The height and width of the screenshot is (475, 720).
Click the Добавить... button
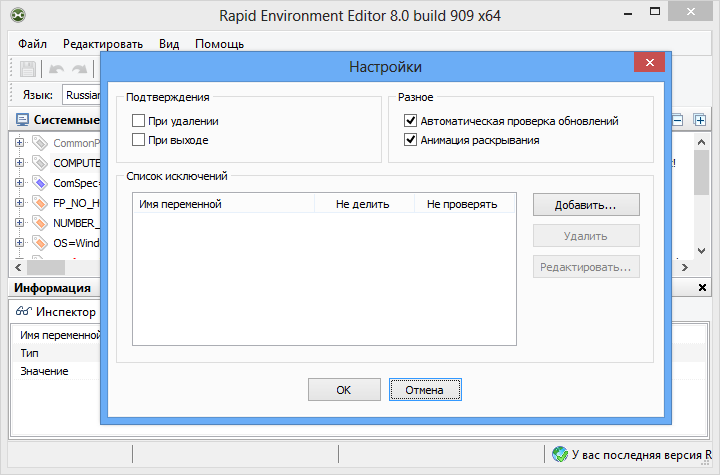tap(586, 205)
